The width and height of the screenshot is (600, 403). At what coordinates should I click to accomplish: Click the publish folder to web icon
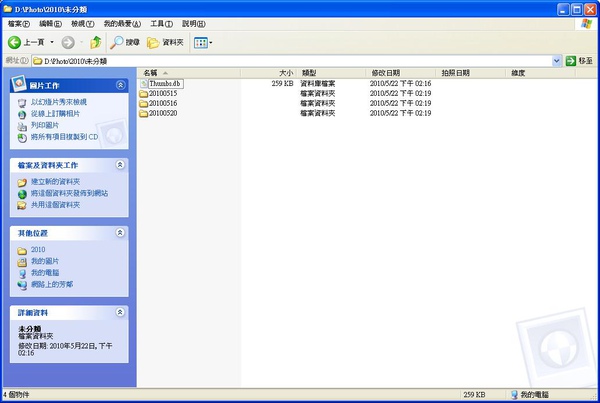(22, 194)
